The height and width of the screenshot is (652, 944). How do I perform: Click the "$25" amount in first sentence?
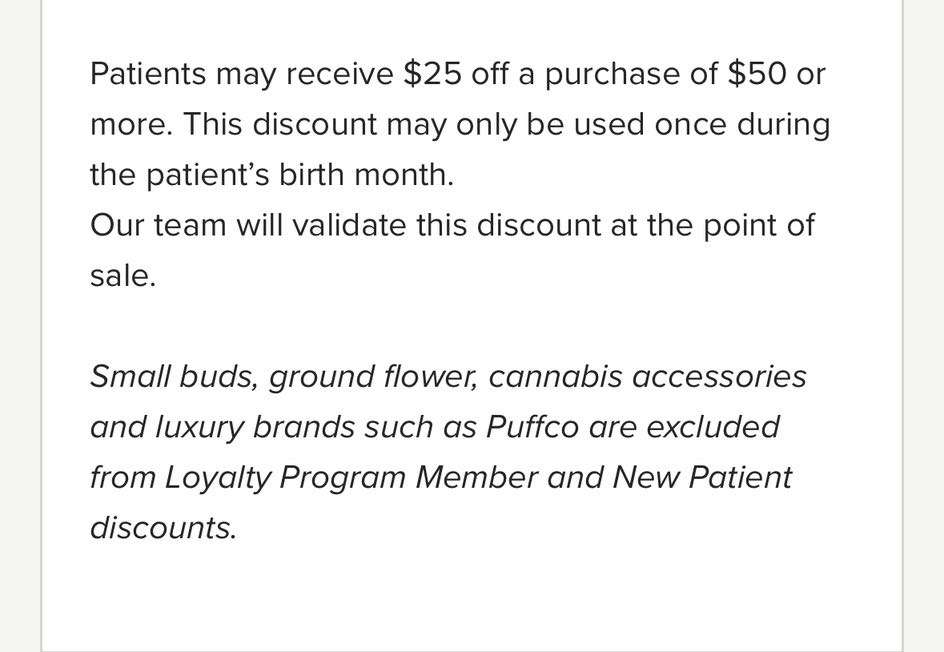[x=433, y=73]
